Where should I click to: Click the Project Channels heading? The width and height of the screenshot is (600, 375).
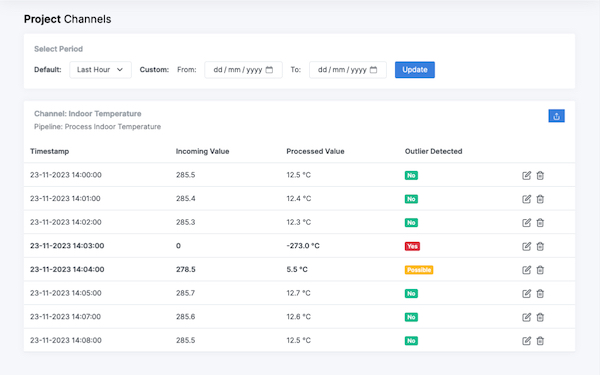tap(67, 19)
